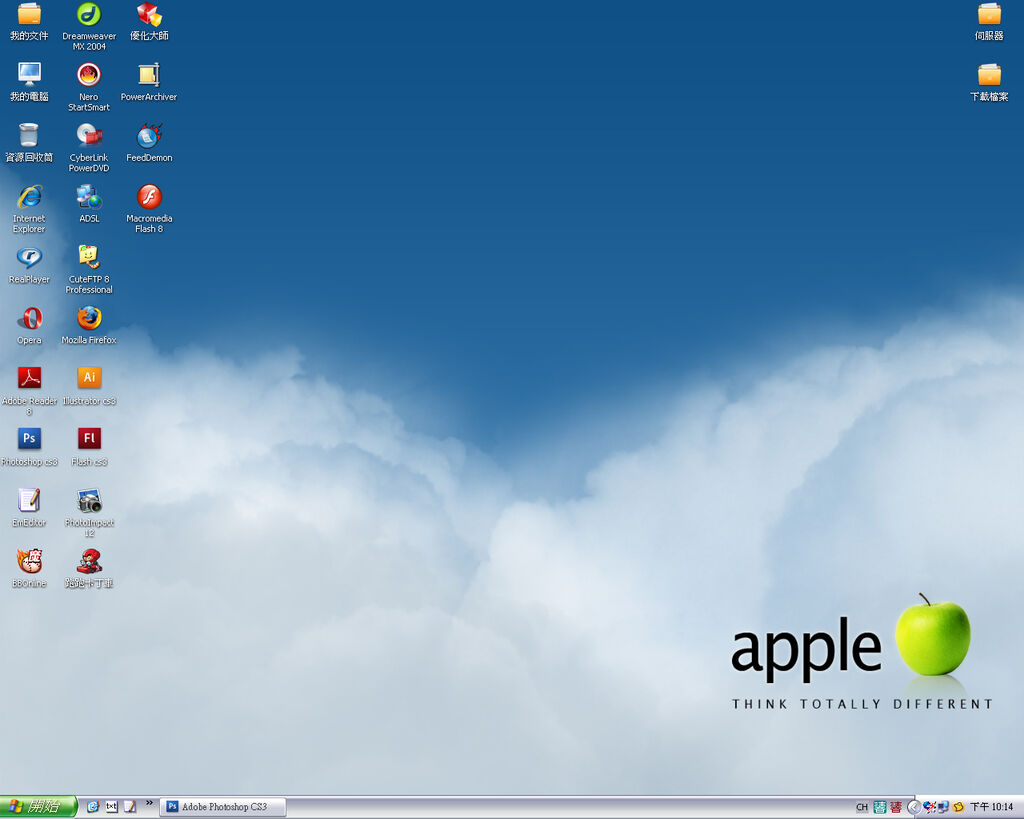Click the red input method icon
The image size is (1024, 819).
(896, 808)
